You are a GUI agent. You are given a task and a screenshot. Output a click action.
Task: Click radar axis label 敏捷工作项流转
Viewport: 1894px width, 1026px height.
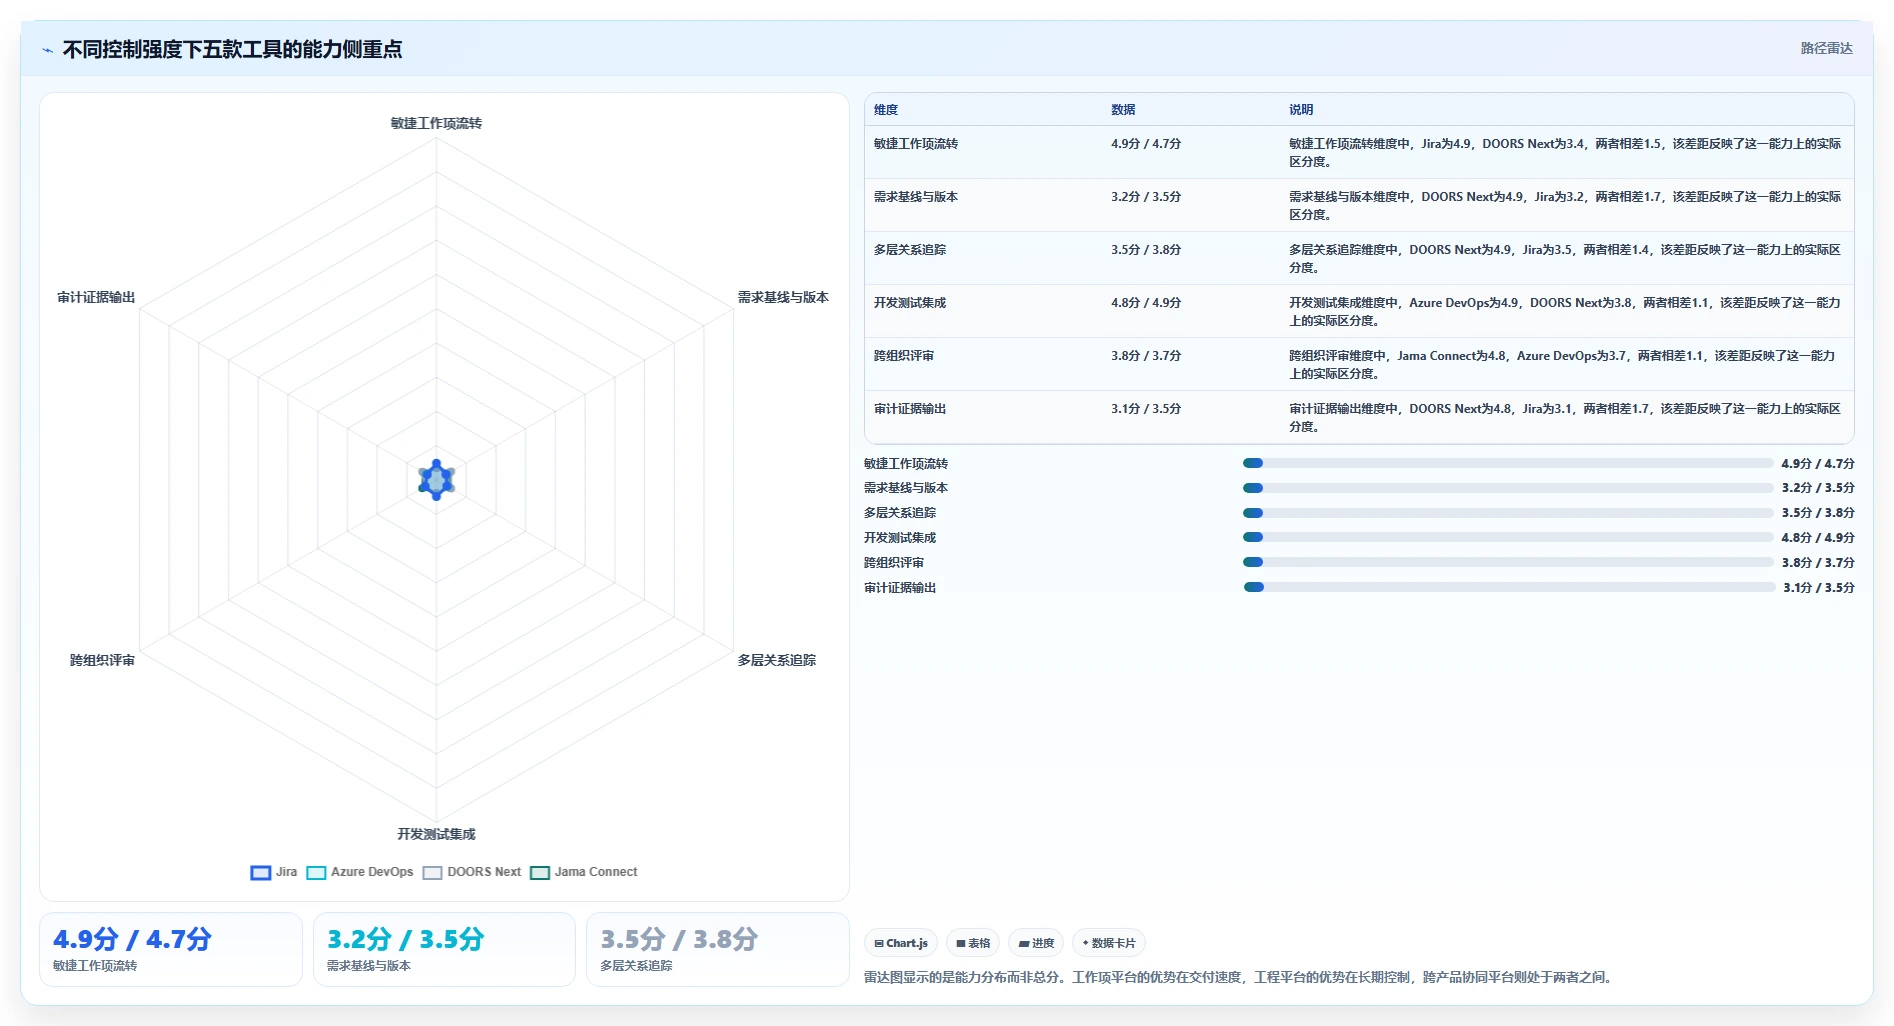[436, 123]
